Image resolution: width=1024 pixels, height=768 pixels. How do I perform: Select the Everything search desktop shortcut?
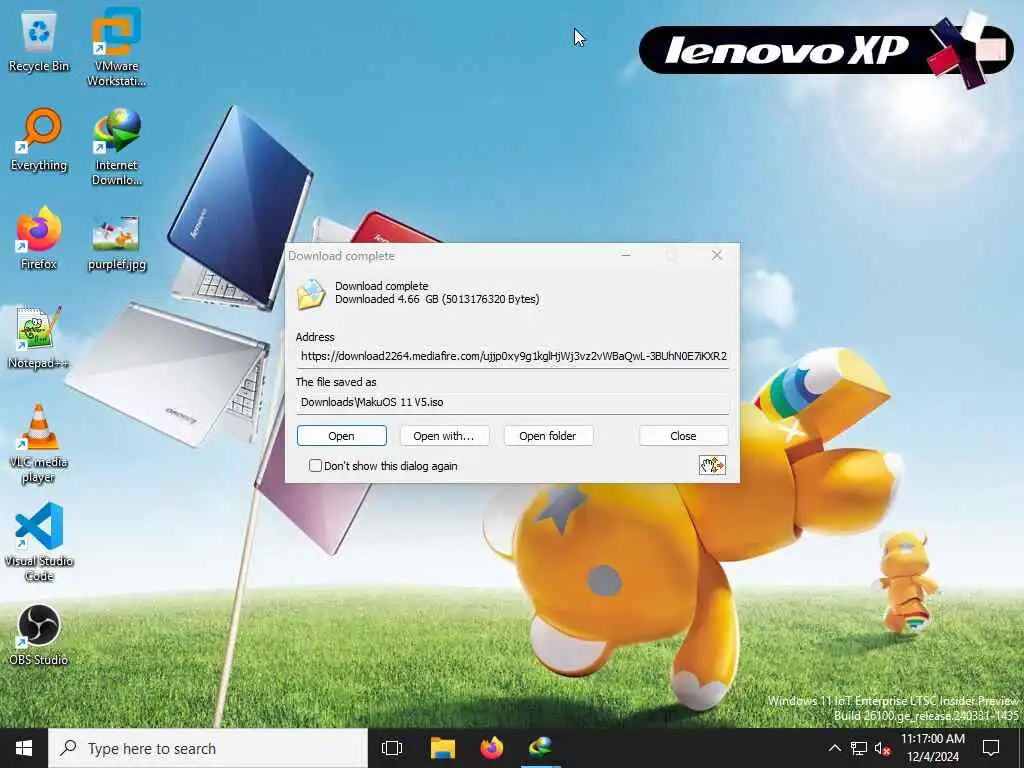tap(39, 140)
